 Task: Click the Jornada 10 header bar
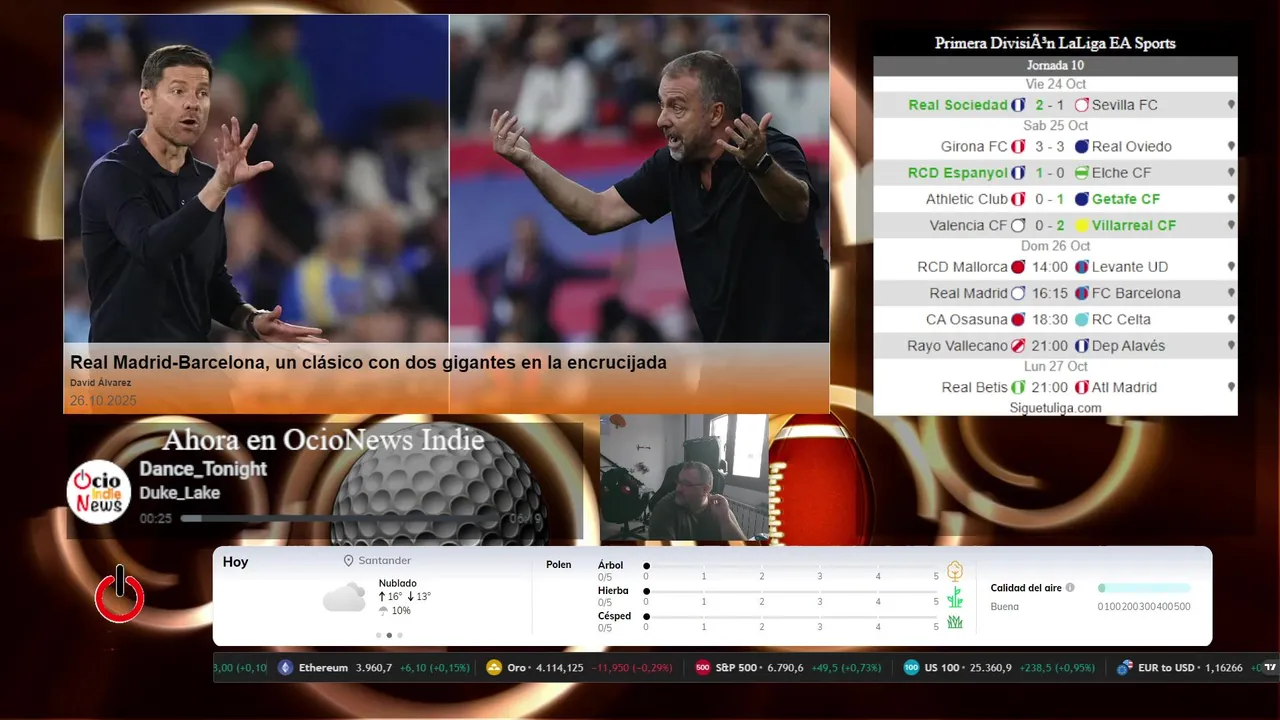[x=1055, y=65]
